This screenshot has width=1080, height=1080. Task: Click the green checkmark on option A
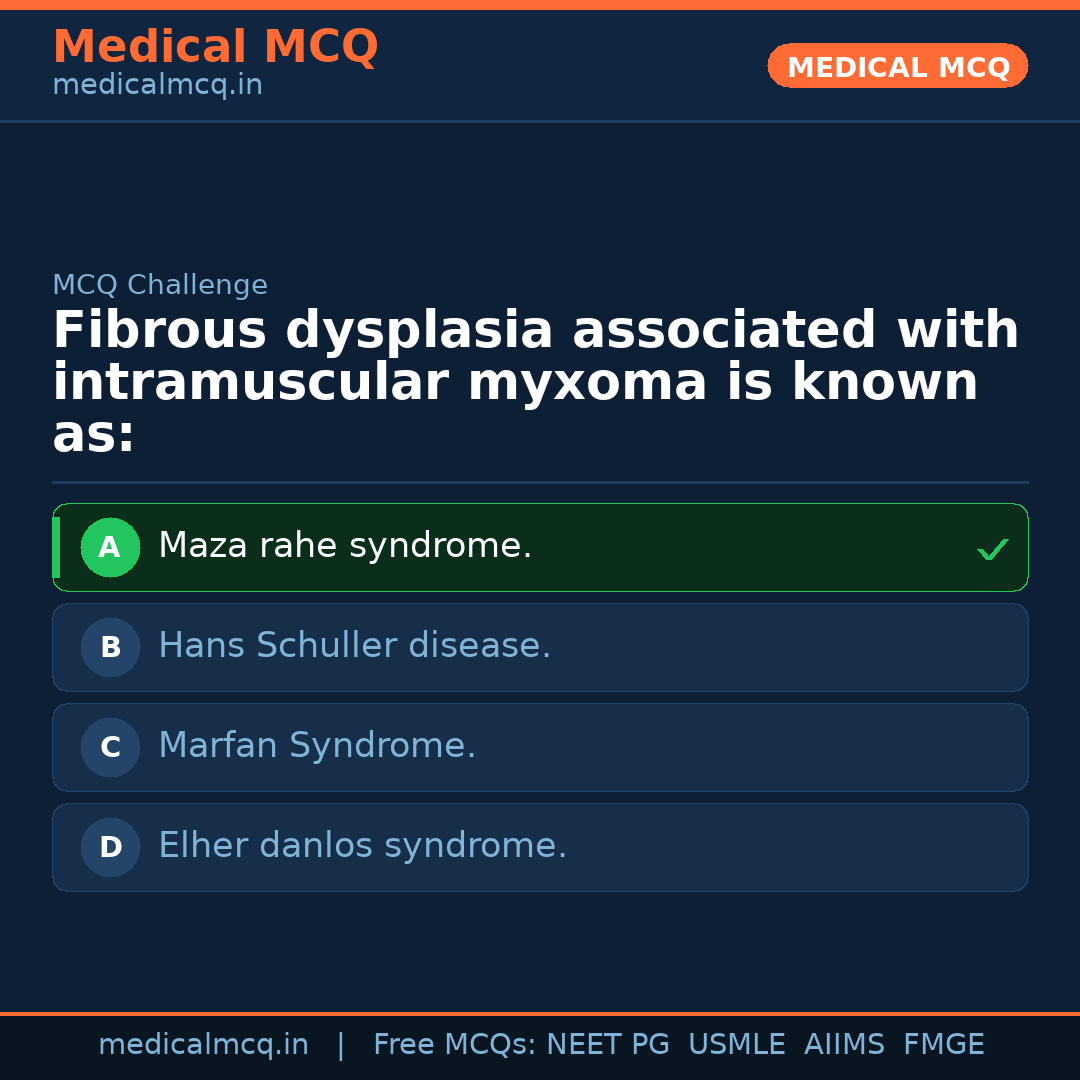(992, 549)
